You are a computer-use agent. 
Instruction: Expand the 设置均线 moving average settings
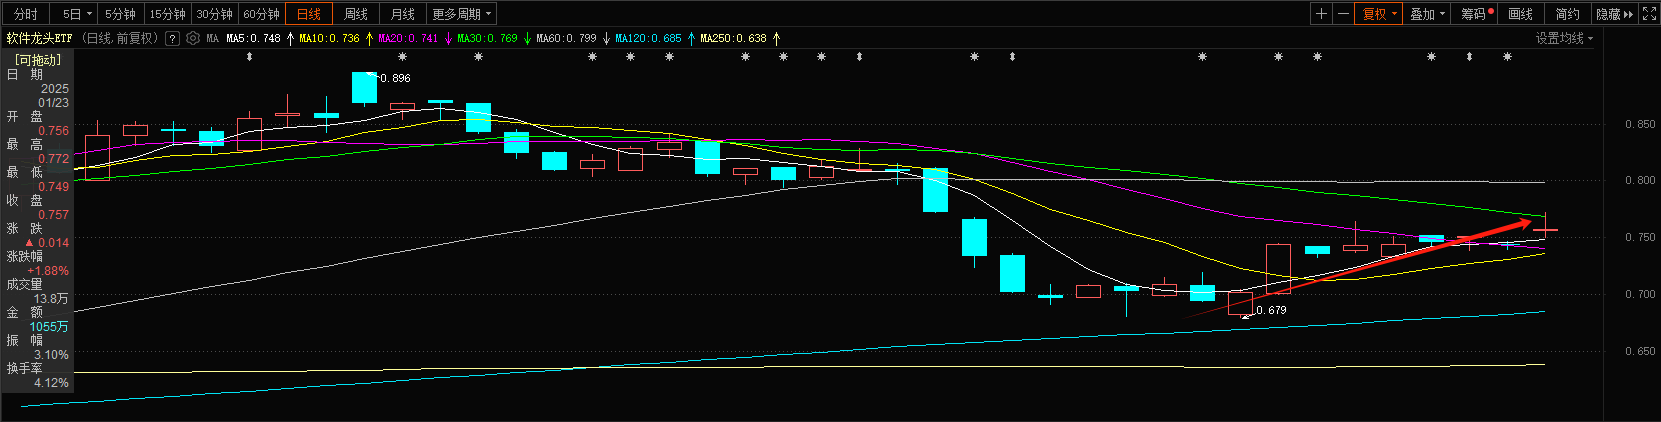1564,39
